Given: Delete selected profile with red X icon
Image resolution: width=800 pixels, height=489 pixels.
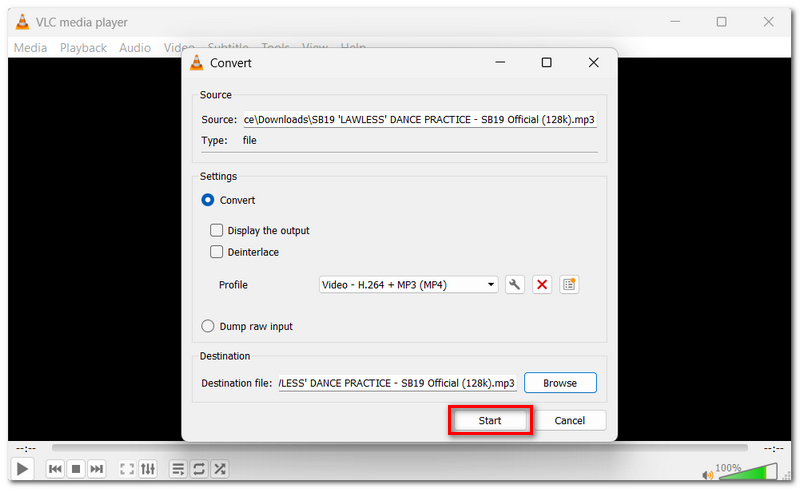Looking at the screenshot, I should 542,284.
